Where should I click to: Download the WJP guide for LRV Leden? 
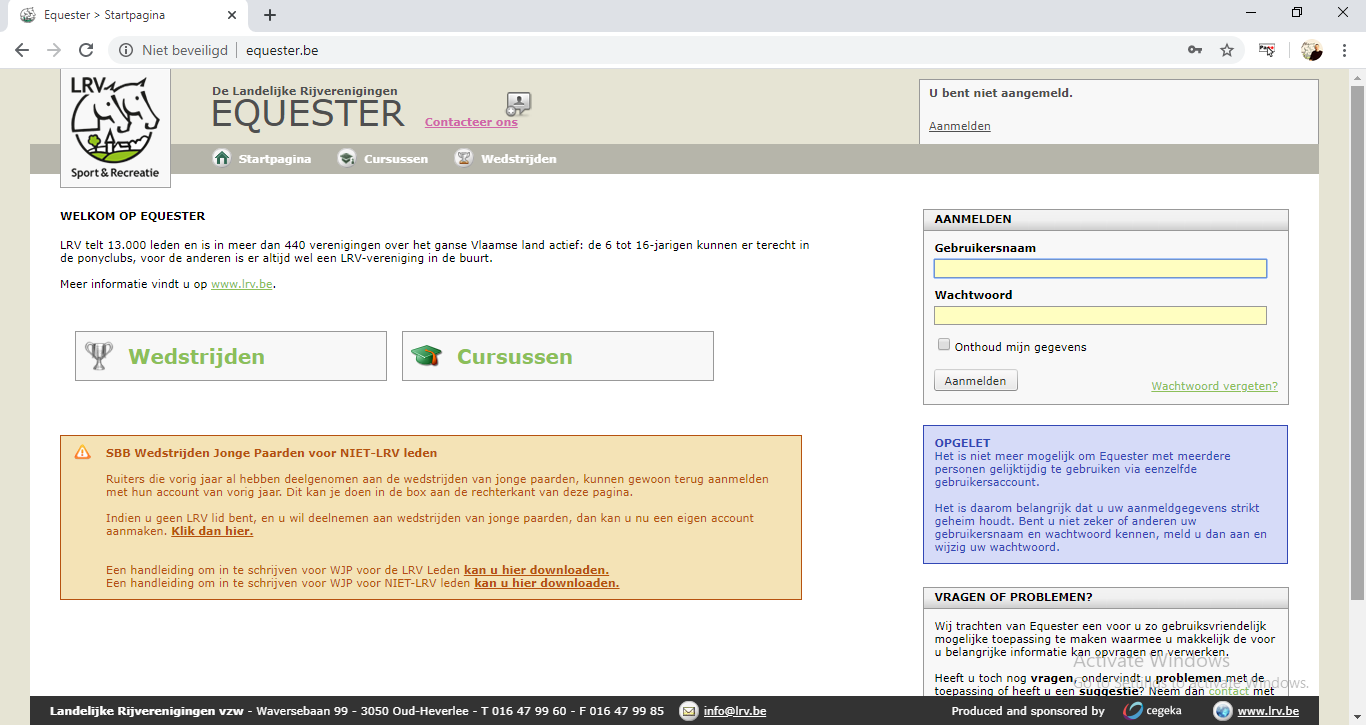(536, 570)
